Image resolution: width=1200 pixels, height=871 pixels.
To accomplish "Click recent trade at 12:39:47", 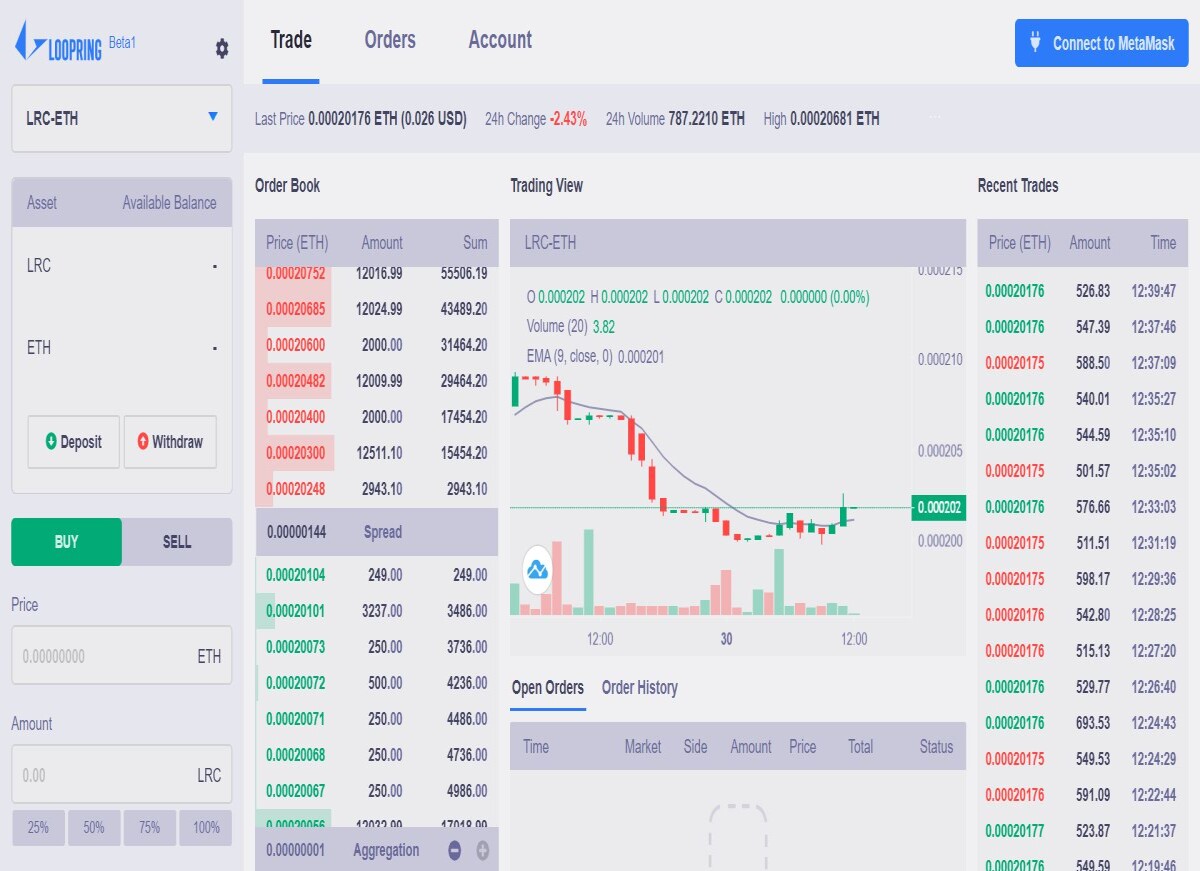I will tap(1081, 291).
